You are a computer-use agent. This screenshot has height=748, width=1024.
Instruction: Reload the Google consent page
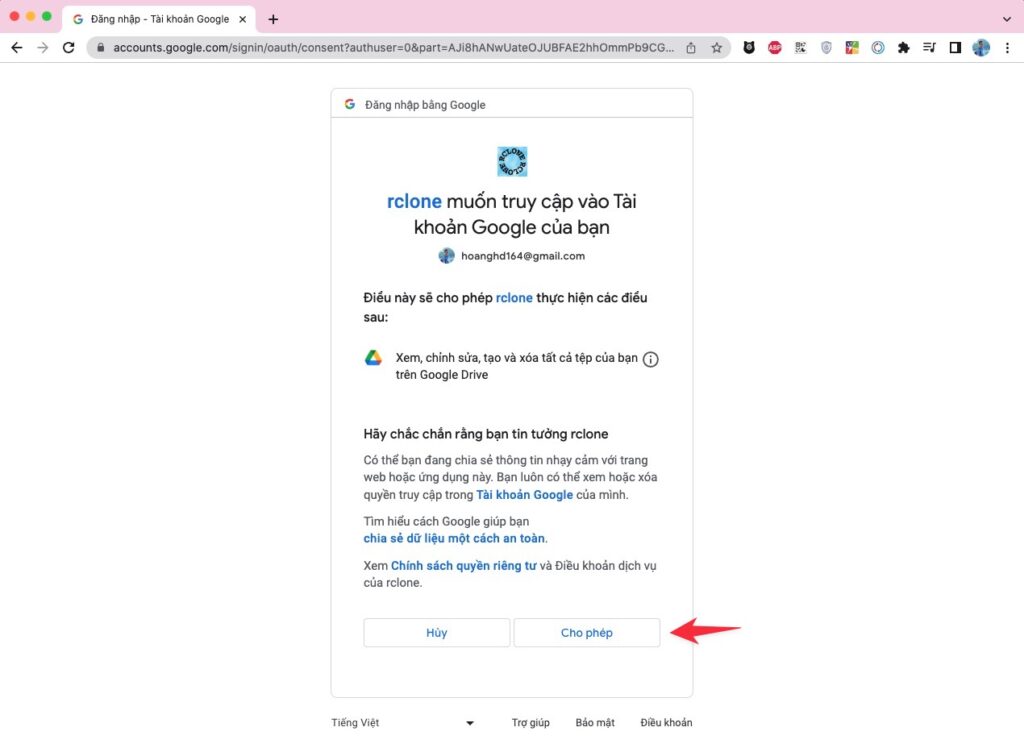click(69, 48)
